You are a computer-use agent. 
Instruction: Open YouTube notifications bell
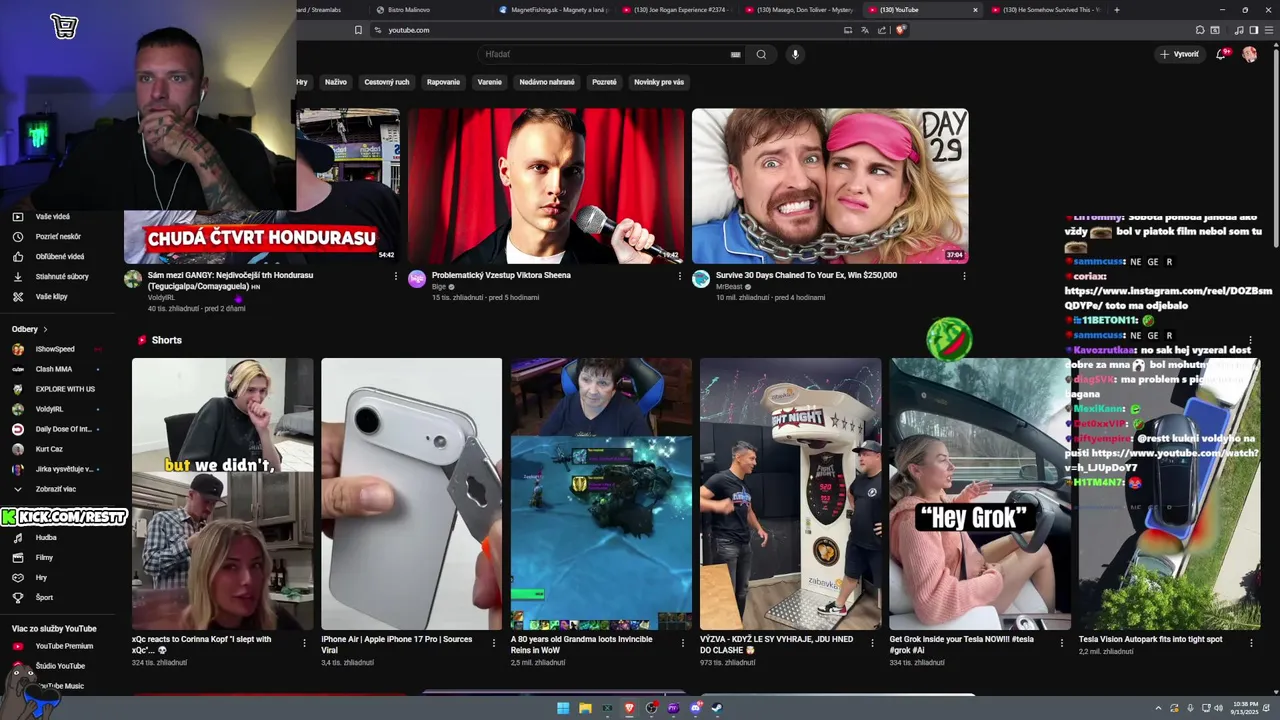point(1221,54)
